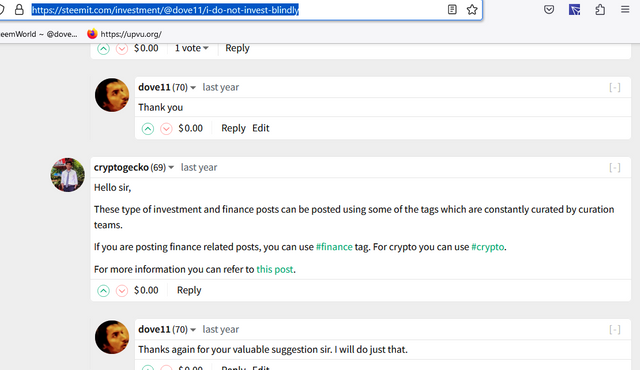Image resolution: width=640 pixels, height=370 pixels.
Task: Reply to dove11's "Thank you" comment
Action: coord(233,128)
